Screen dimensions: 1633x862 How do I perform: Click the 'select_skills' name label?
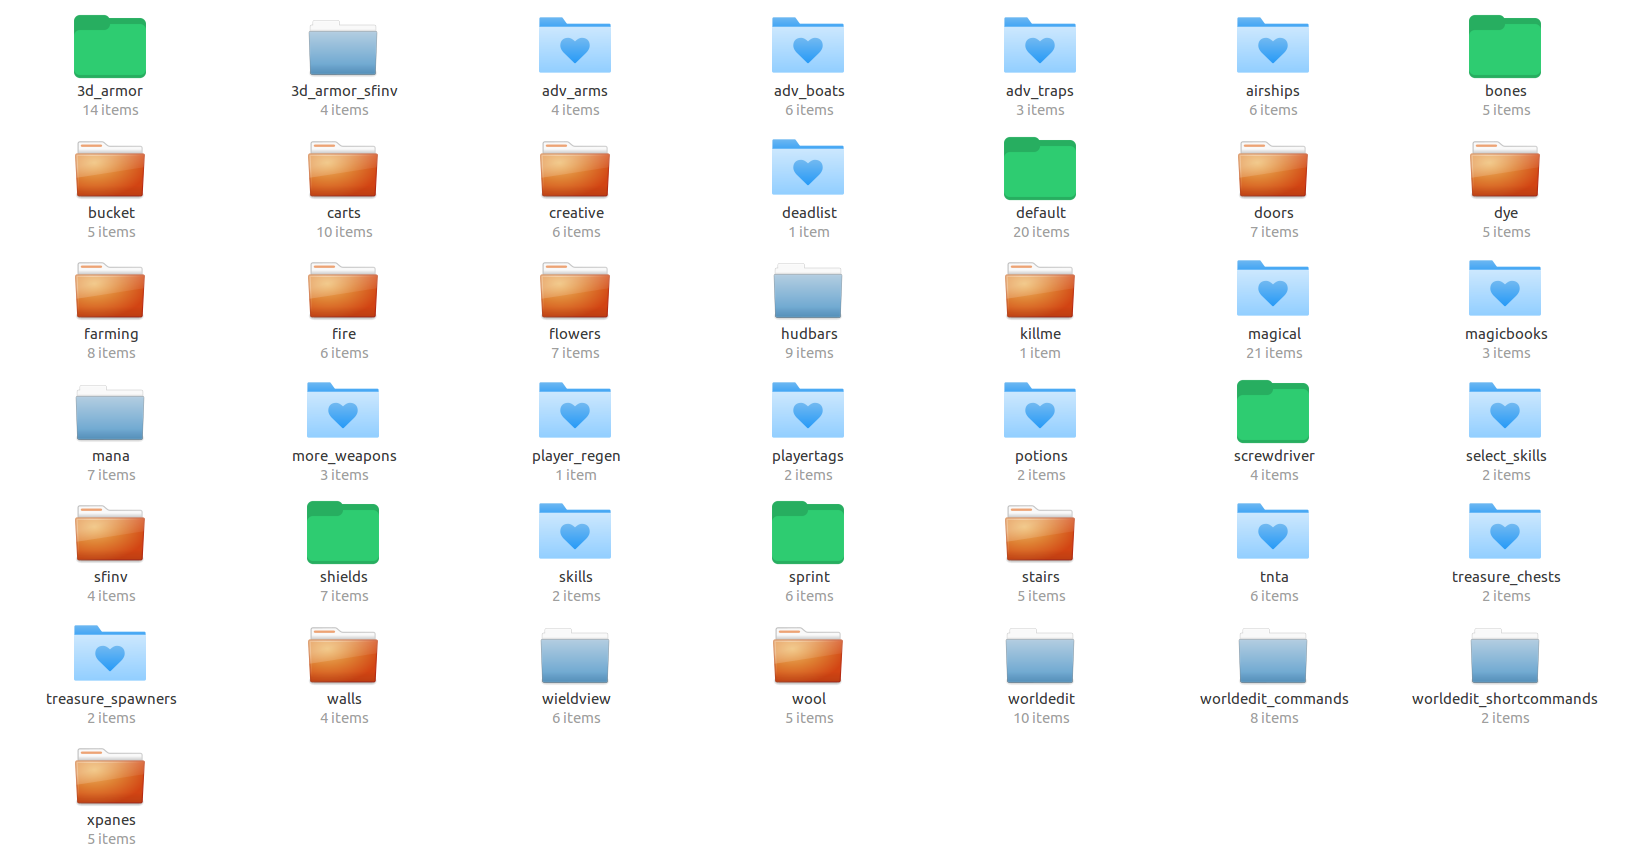point(1506,456)
